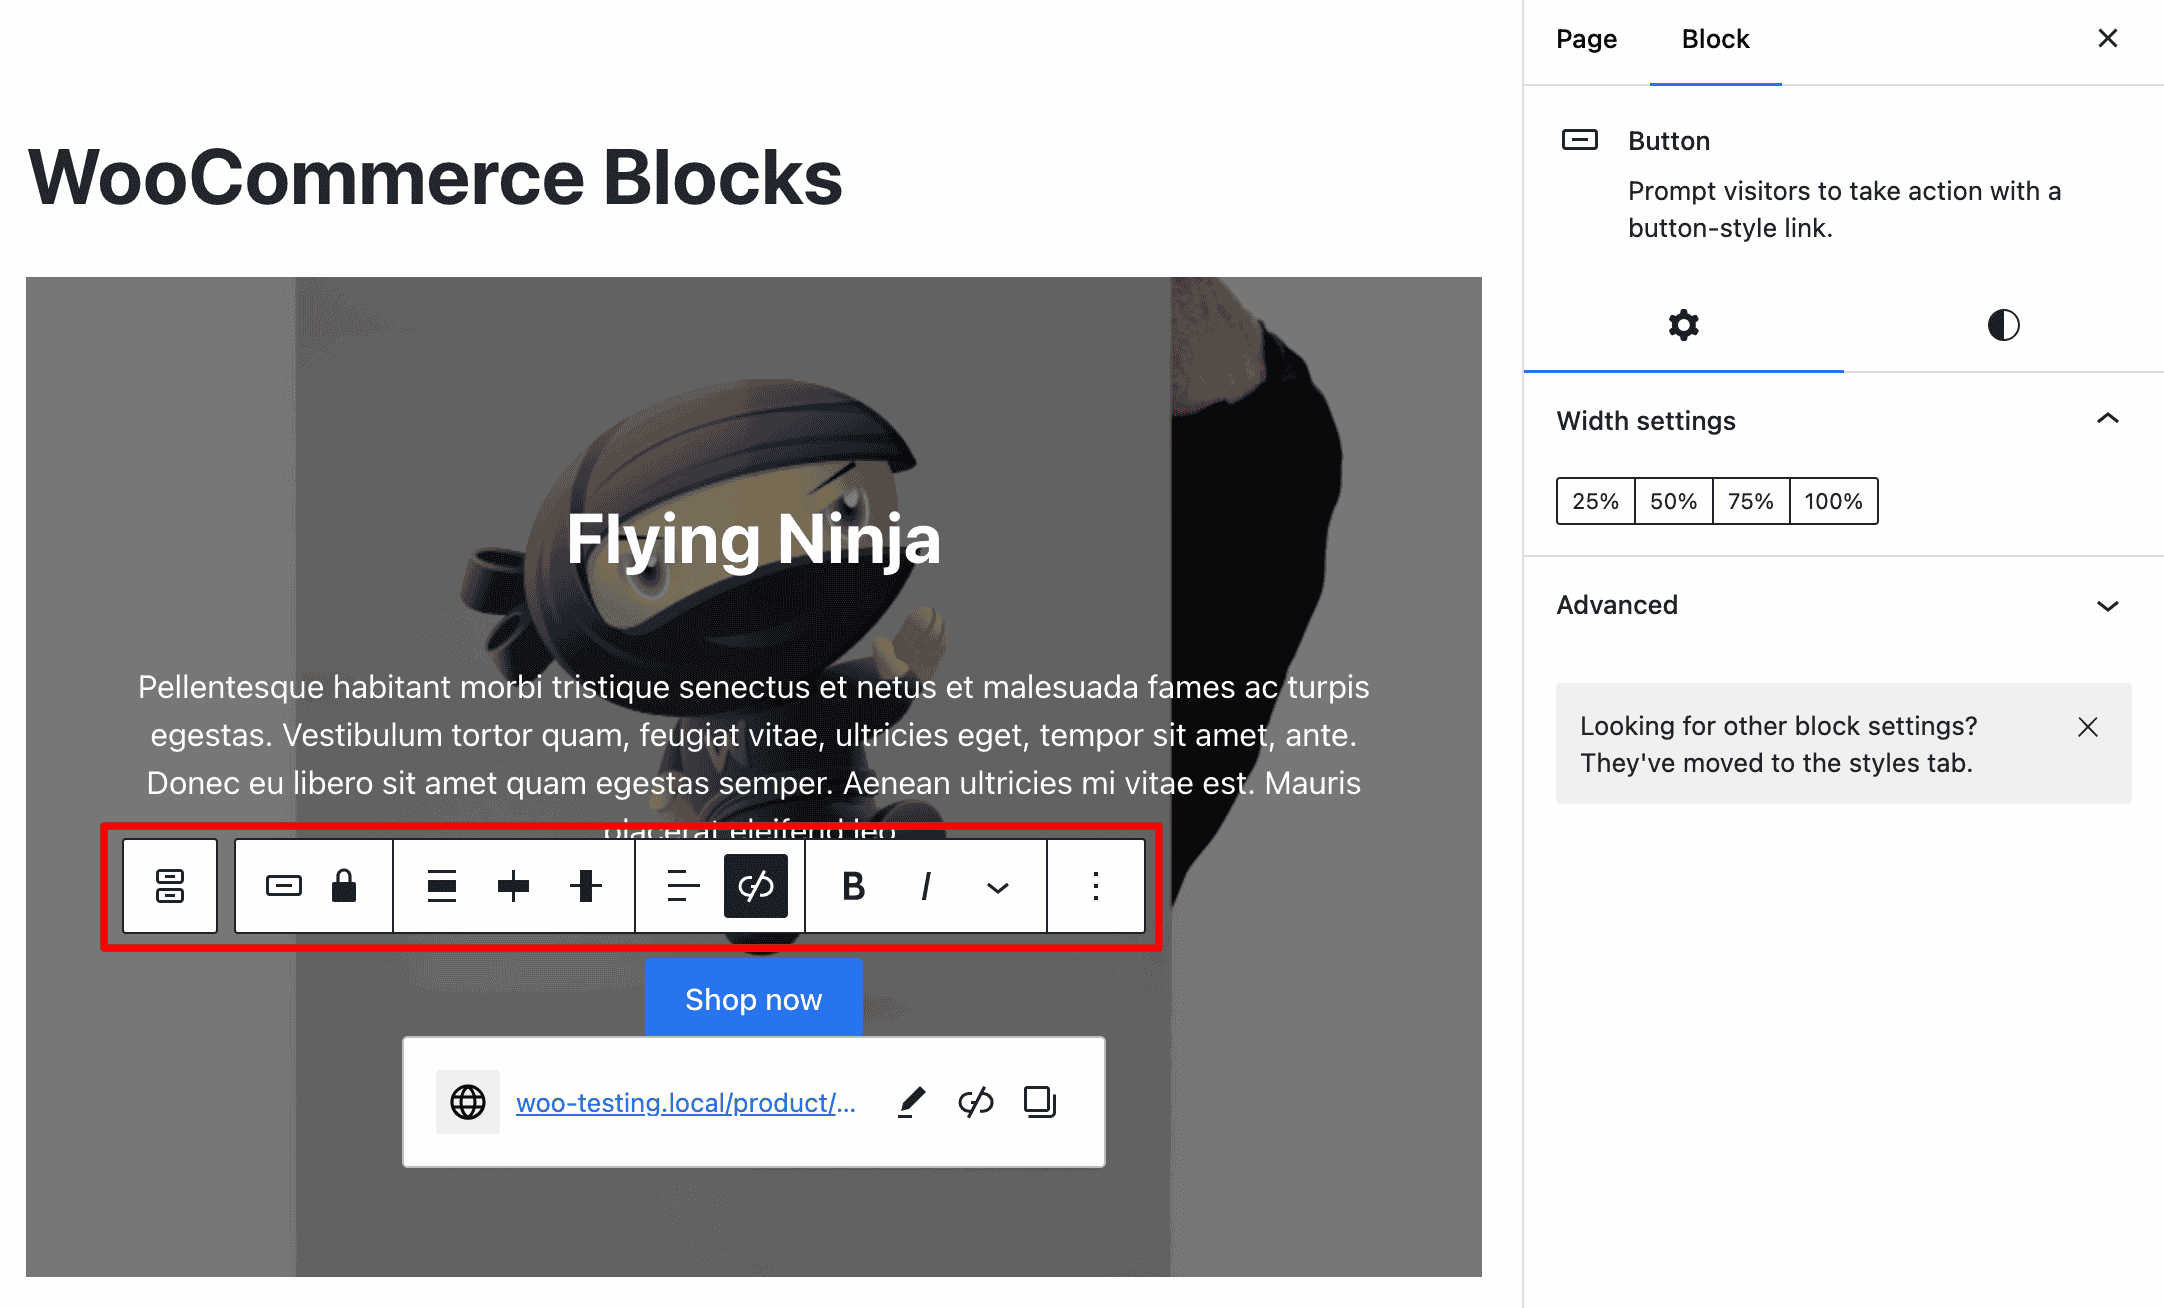Image resolution: width=2164 pixels, height=1308 pixels.
Task: Toggle bold formatting
Action: point(853,886)
